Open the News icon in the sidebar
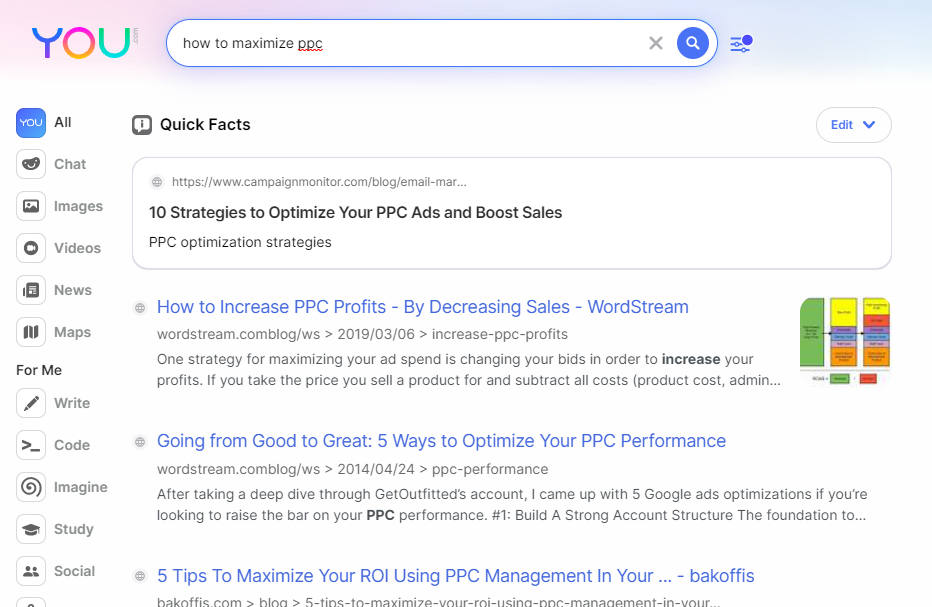This screenshot has width=932, height=607. (31, 290)
